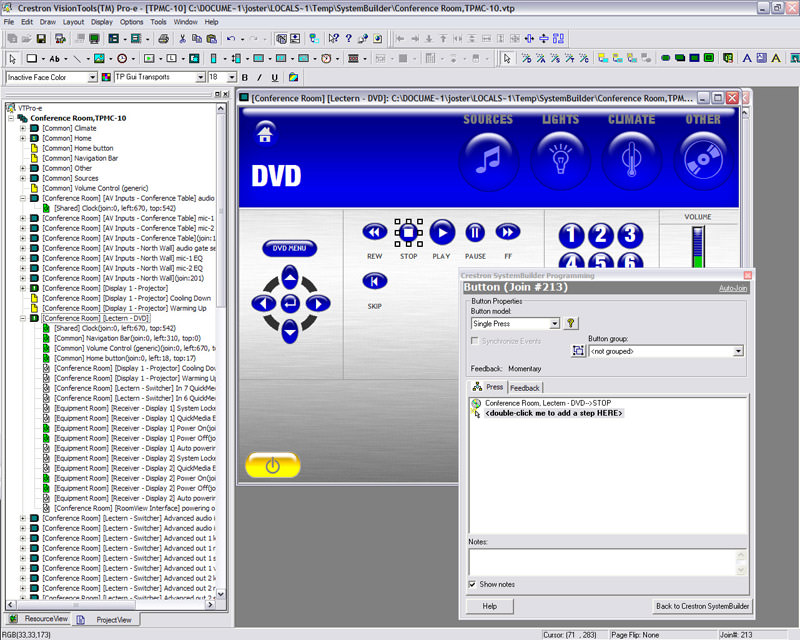
Task: Select the clock draw tool icon
Action: tap(122, 59)
